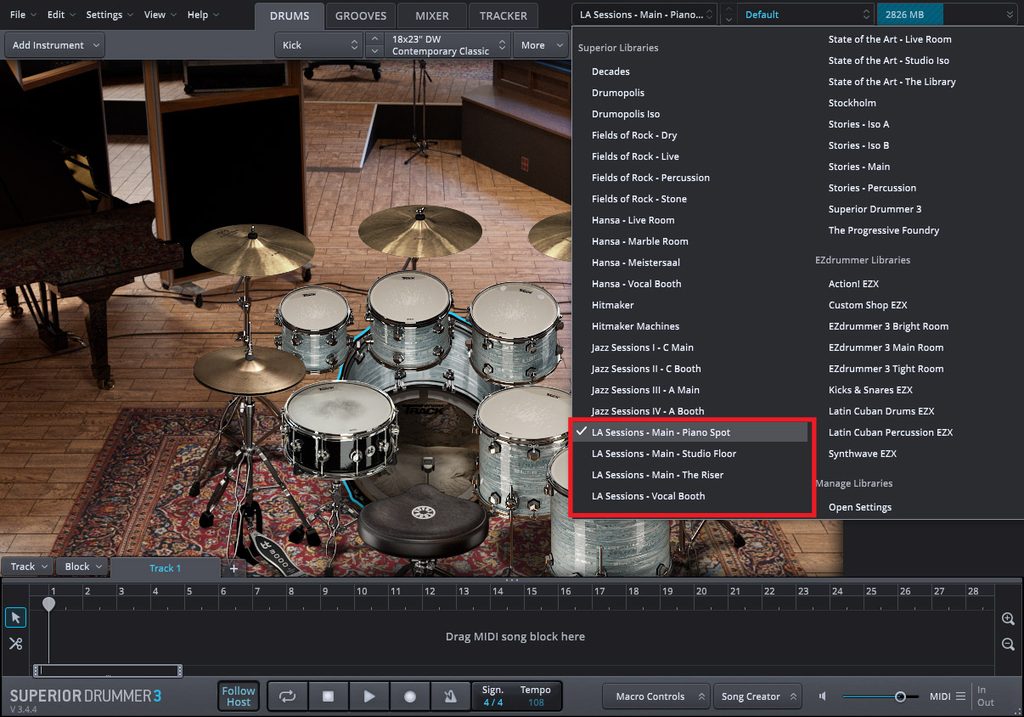
Task: Open the Help menu
Action: tap(203, 14)
